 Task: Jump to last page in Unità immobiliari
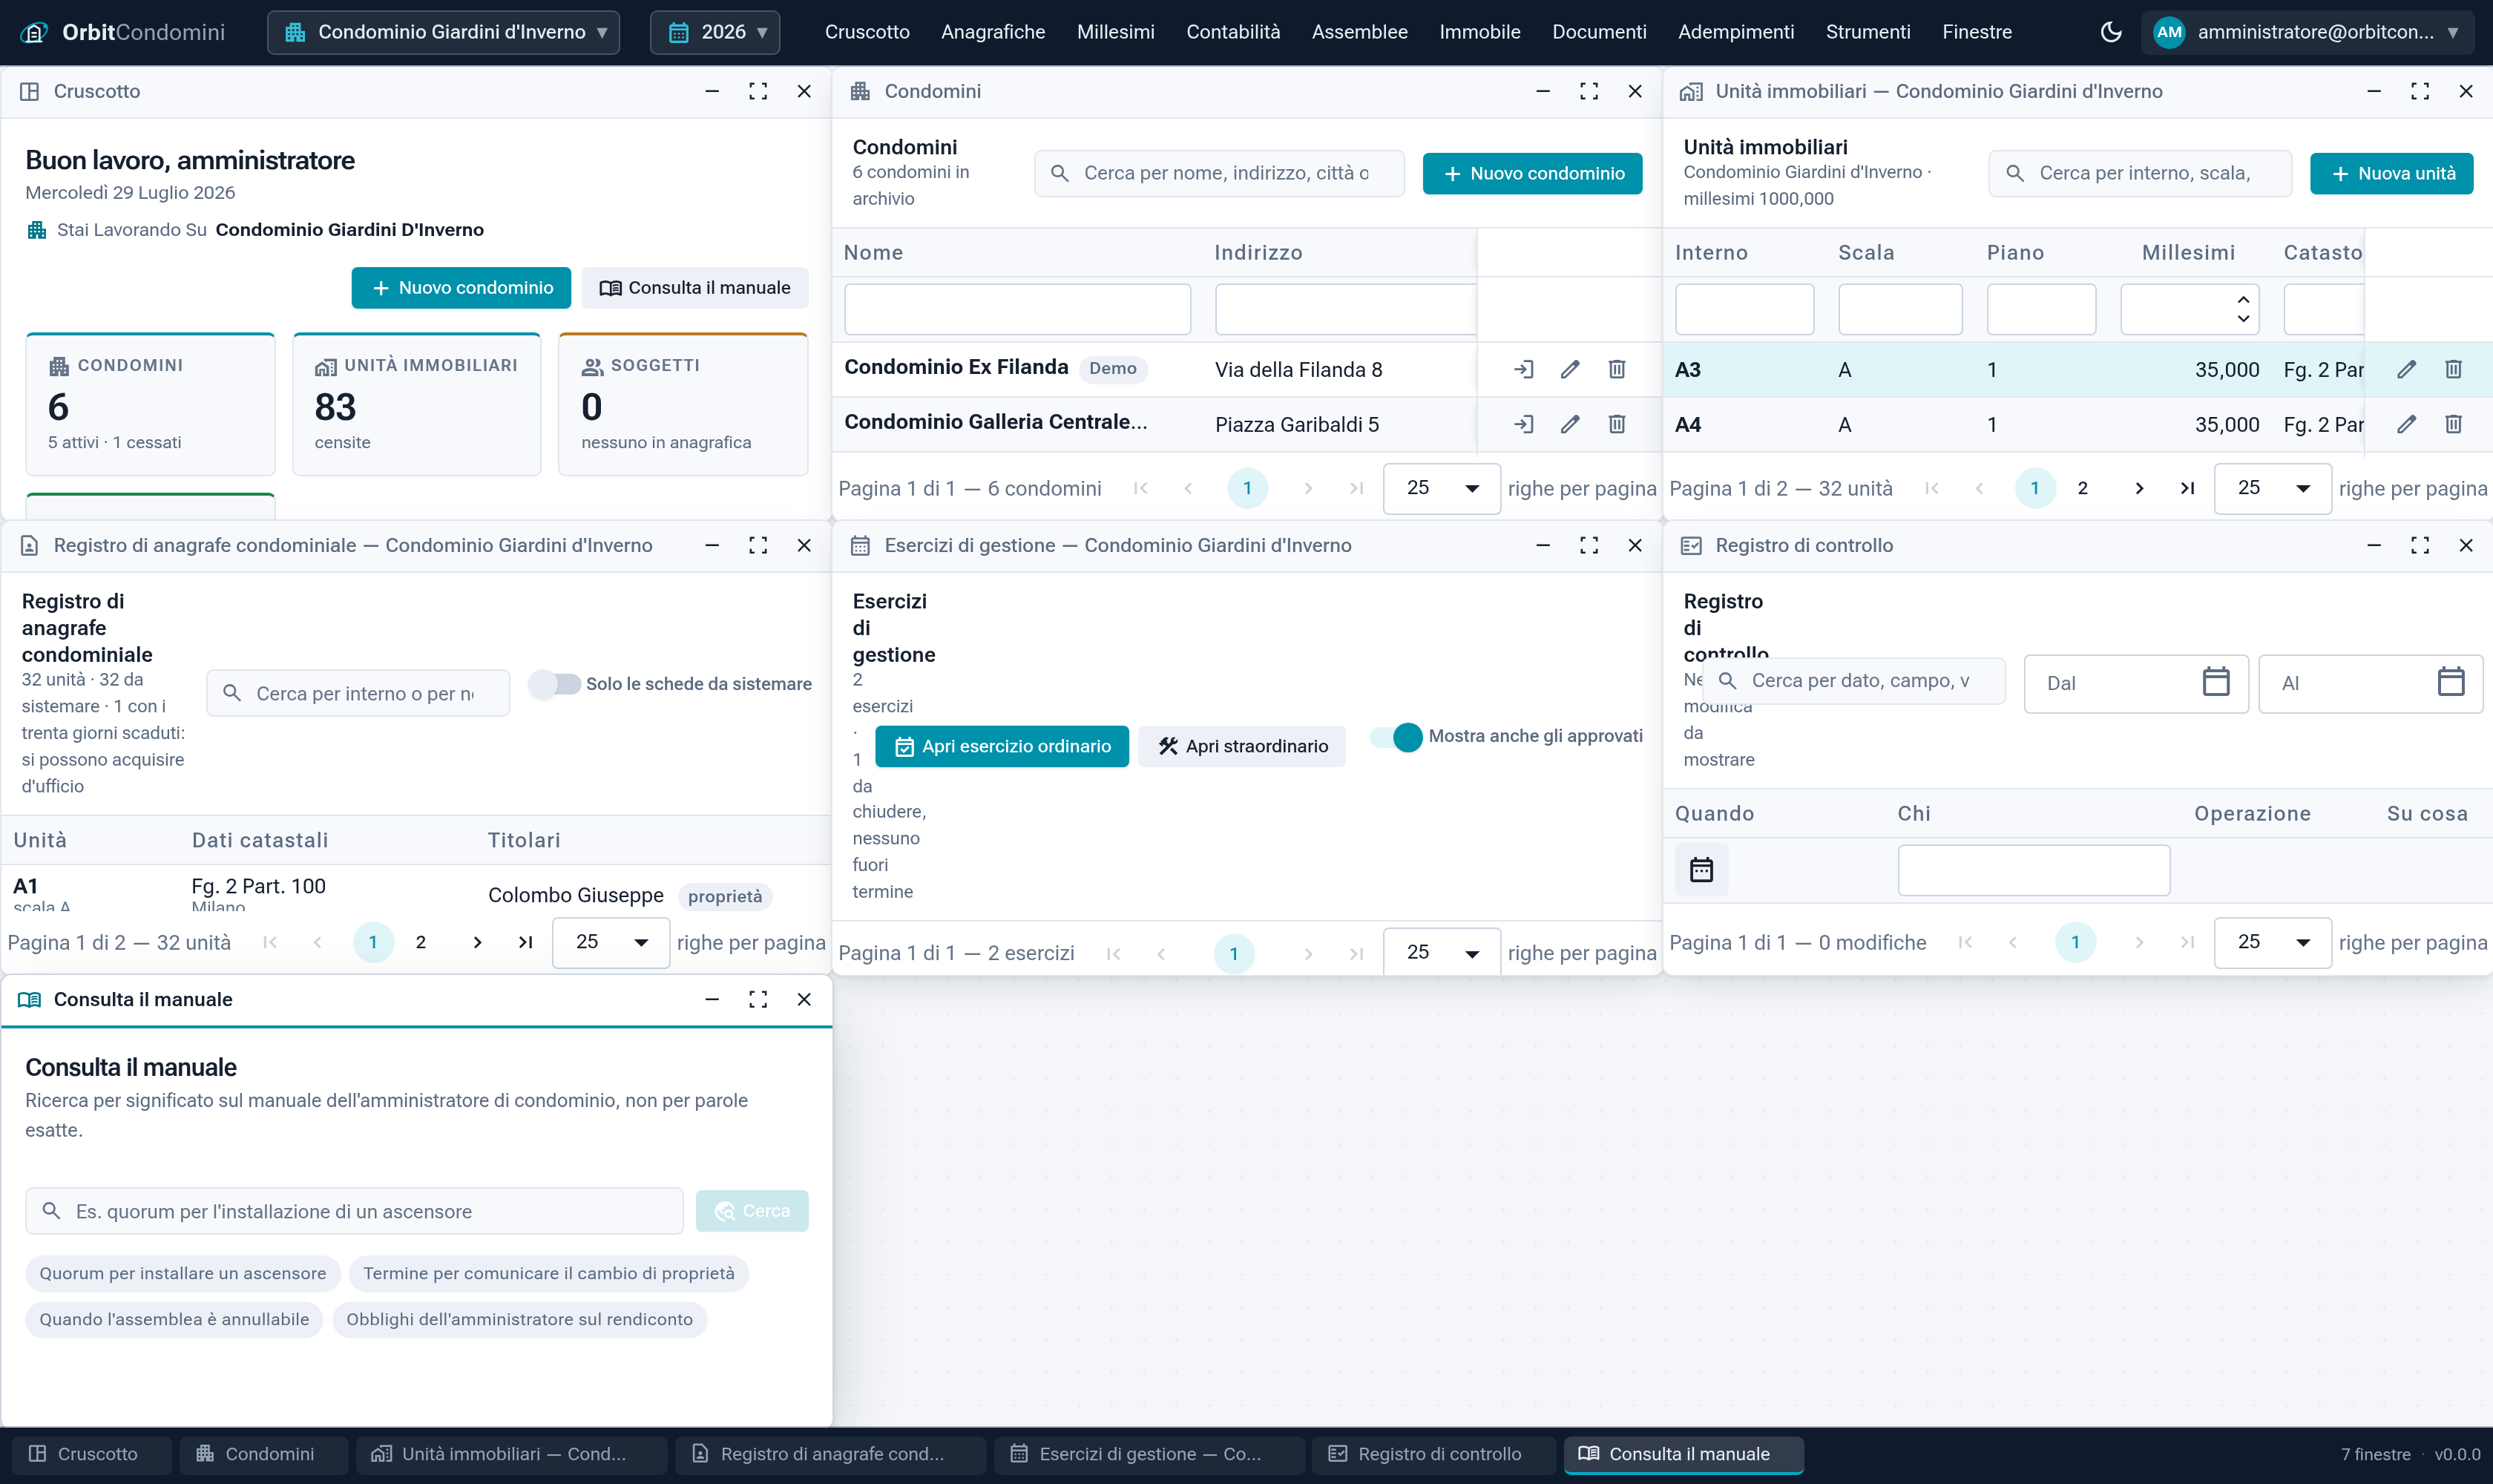(x=2187, y=488)
